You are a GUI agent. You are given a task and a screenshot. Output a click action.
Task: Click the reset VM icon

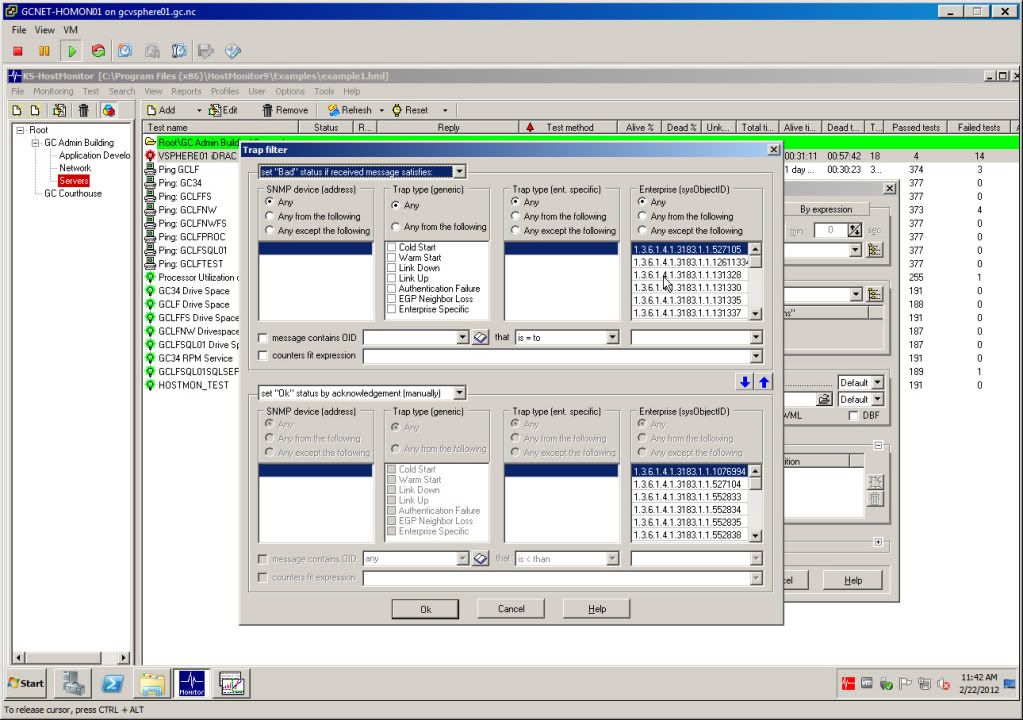pyautogui.click(x=99, y=51)
